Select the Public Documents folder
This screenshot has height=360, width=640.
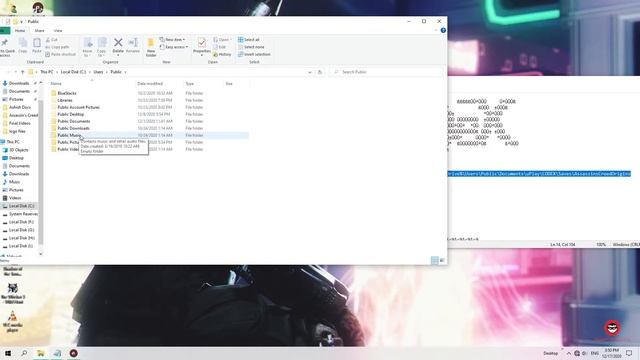tap(73, 121)
